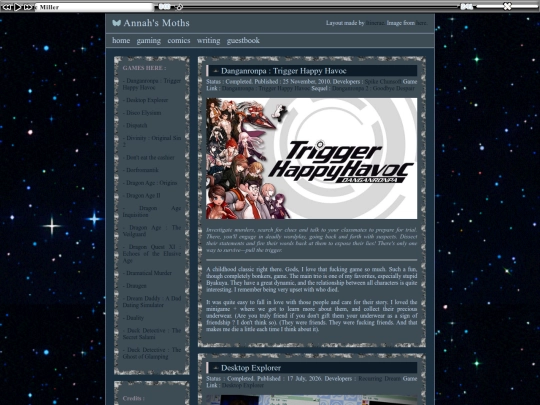The image size is (540, 405).
Task: Jump to Dispatch in sidebar
Action: (135, 125)
